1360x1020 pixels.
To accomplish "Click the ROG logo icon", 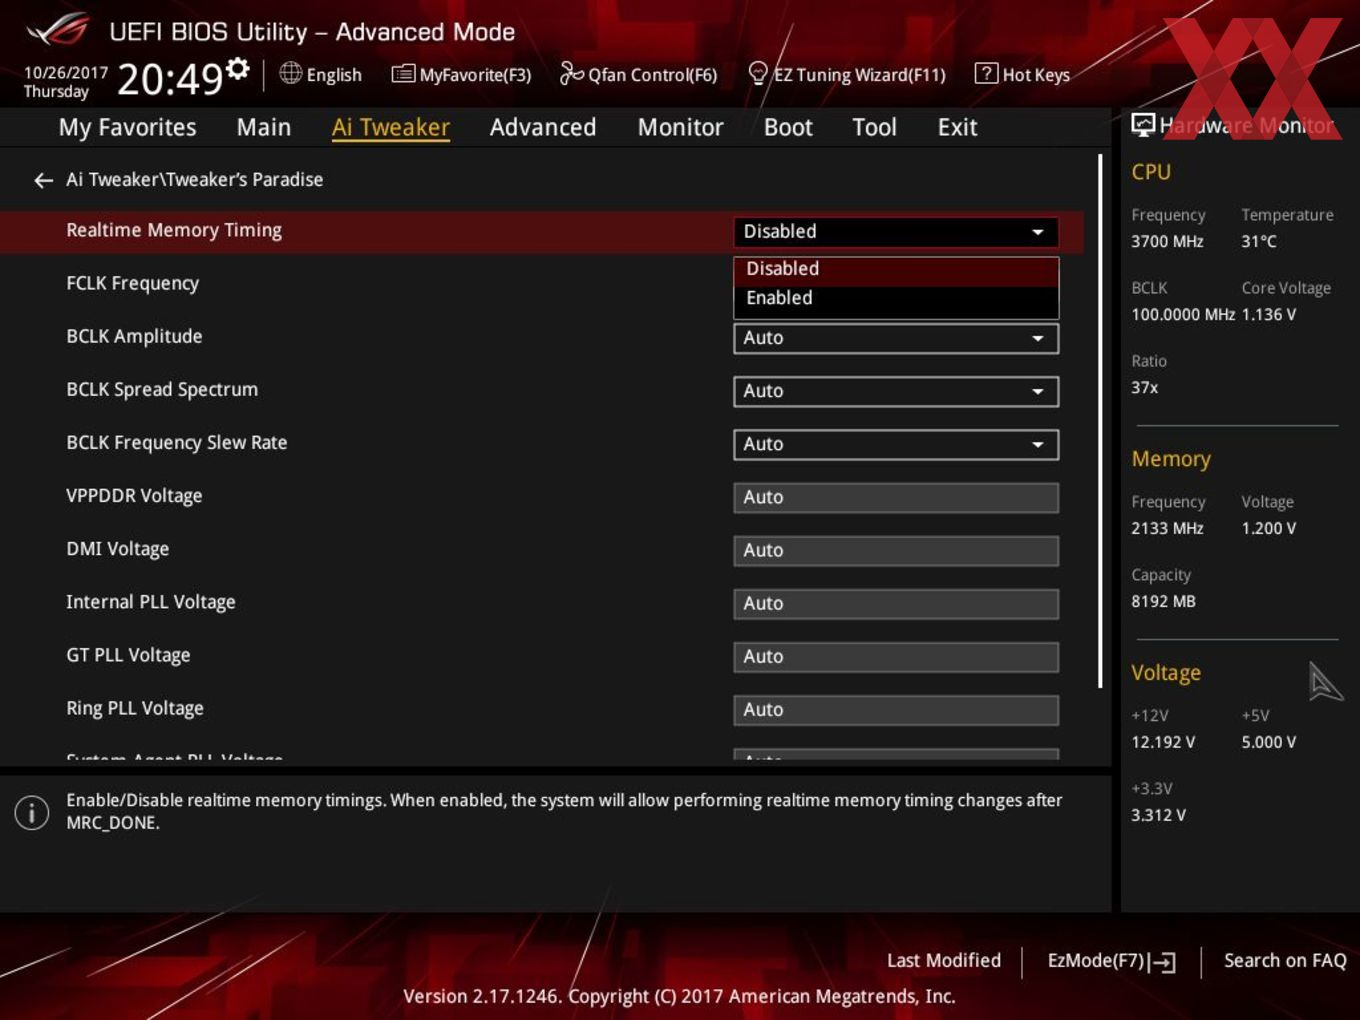I will [x=58, y=30].
